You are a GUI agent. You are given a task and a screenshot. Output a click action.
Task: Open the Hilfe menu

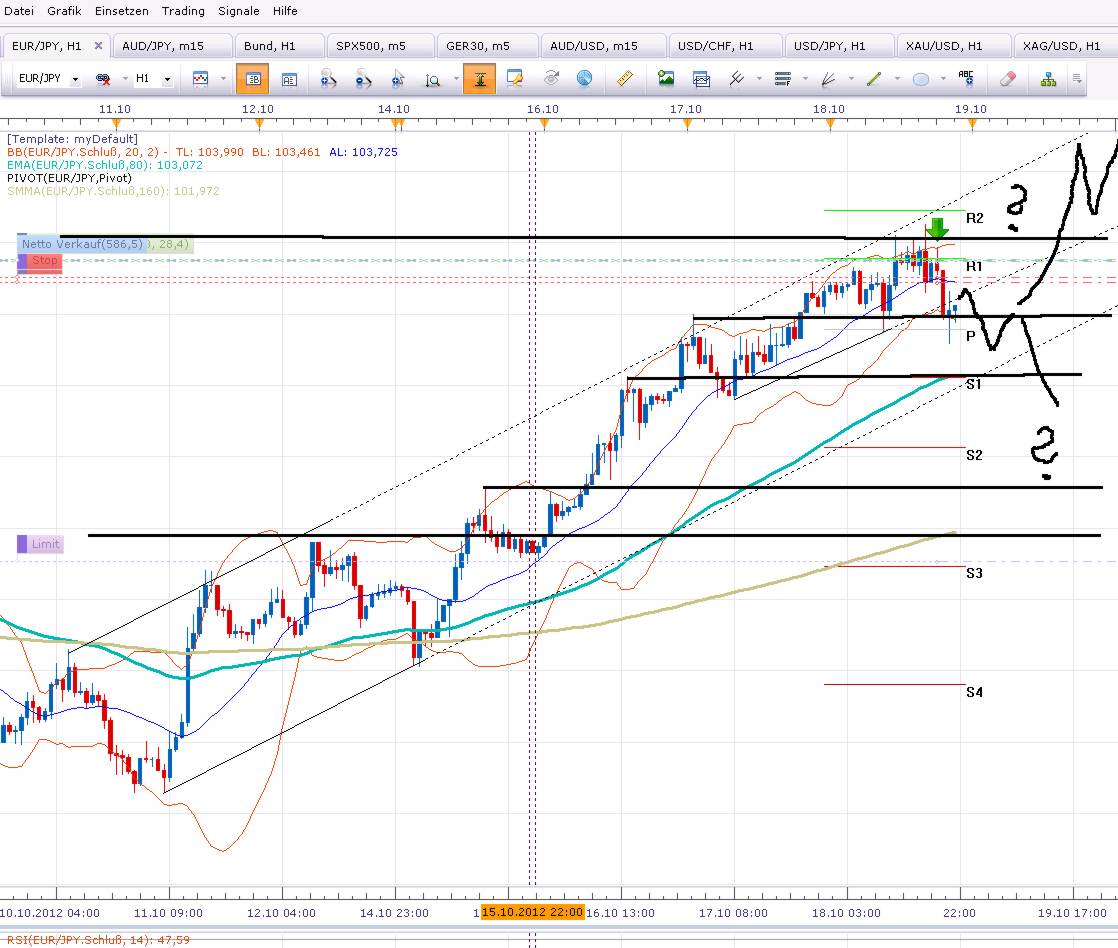tap(285, 11)
